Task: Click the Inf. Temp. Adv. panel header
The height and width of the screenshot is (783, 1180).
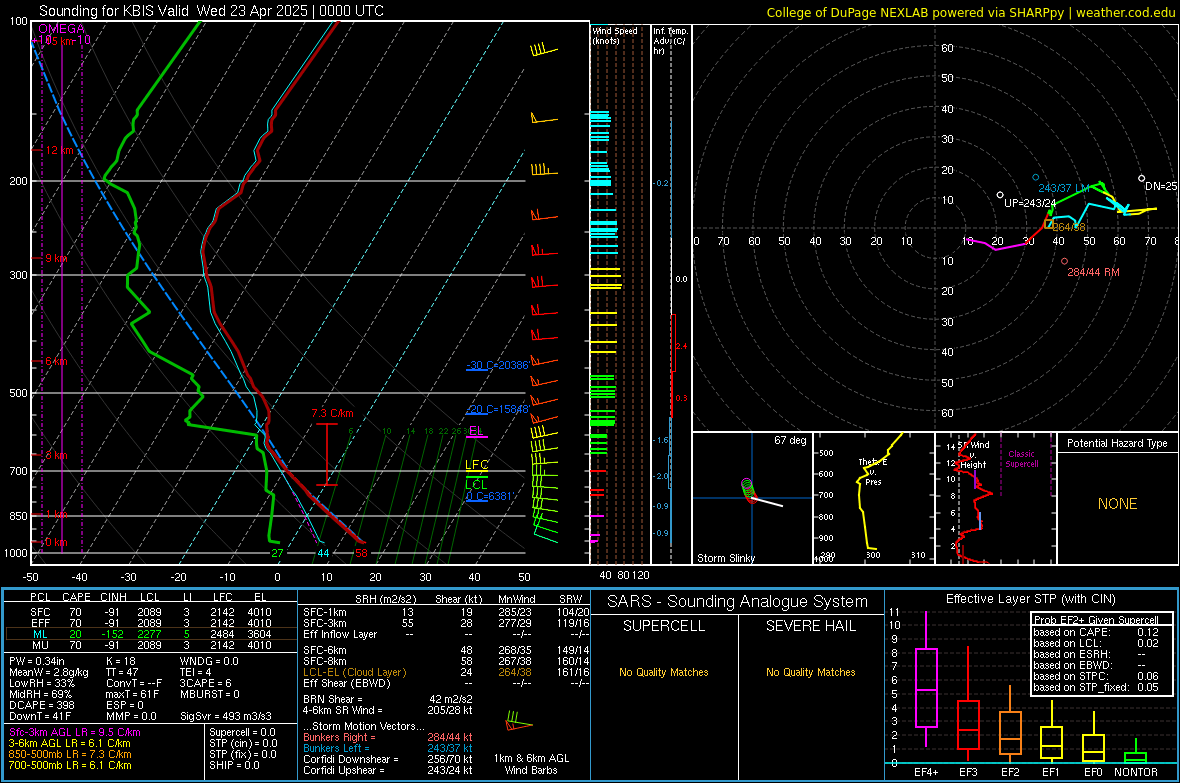Action: click(670, 41)
